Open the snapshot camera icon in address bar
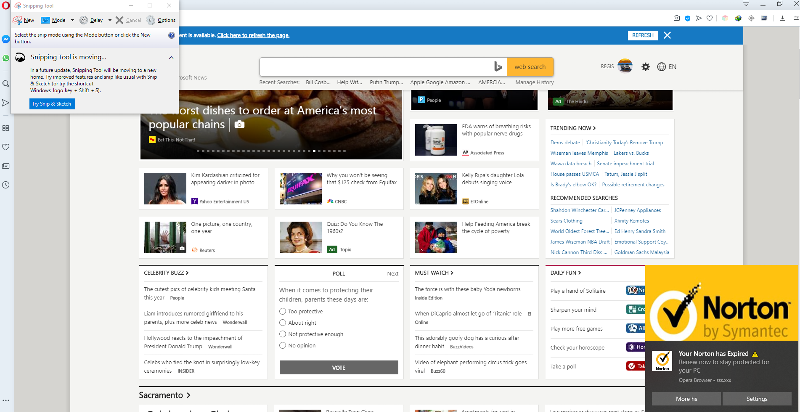Screen dimensions: 800x412 tap(677, 18)
